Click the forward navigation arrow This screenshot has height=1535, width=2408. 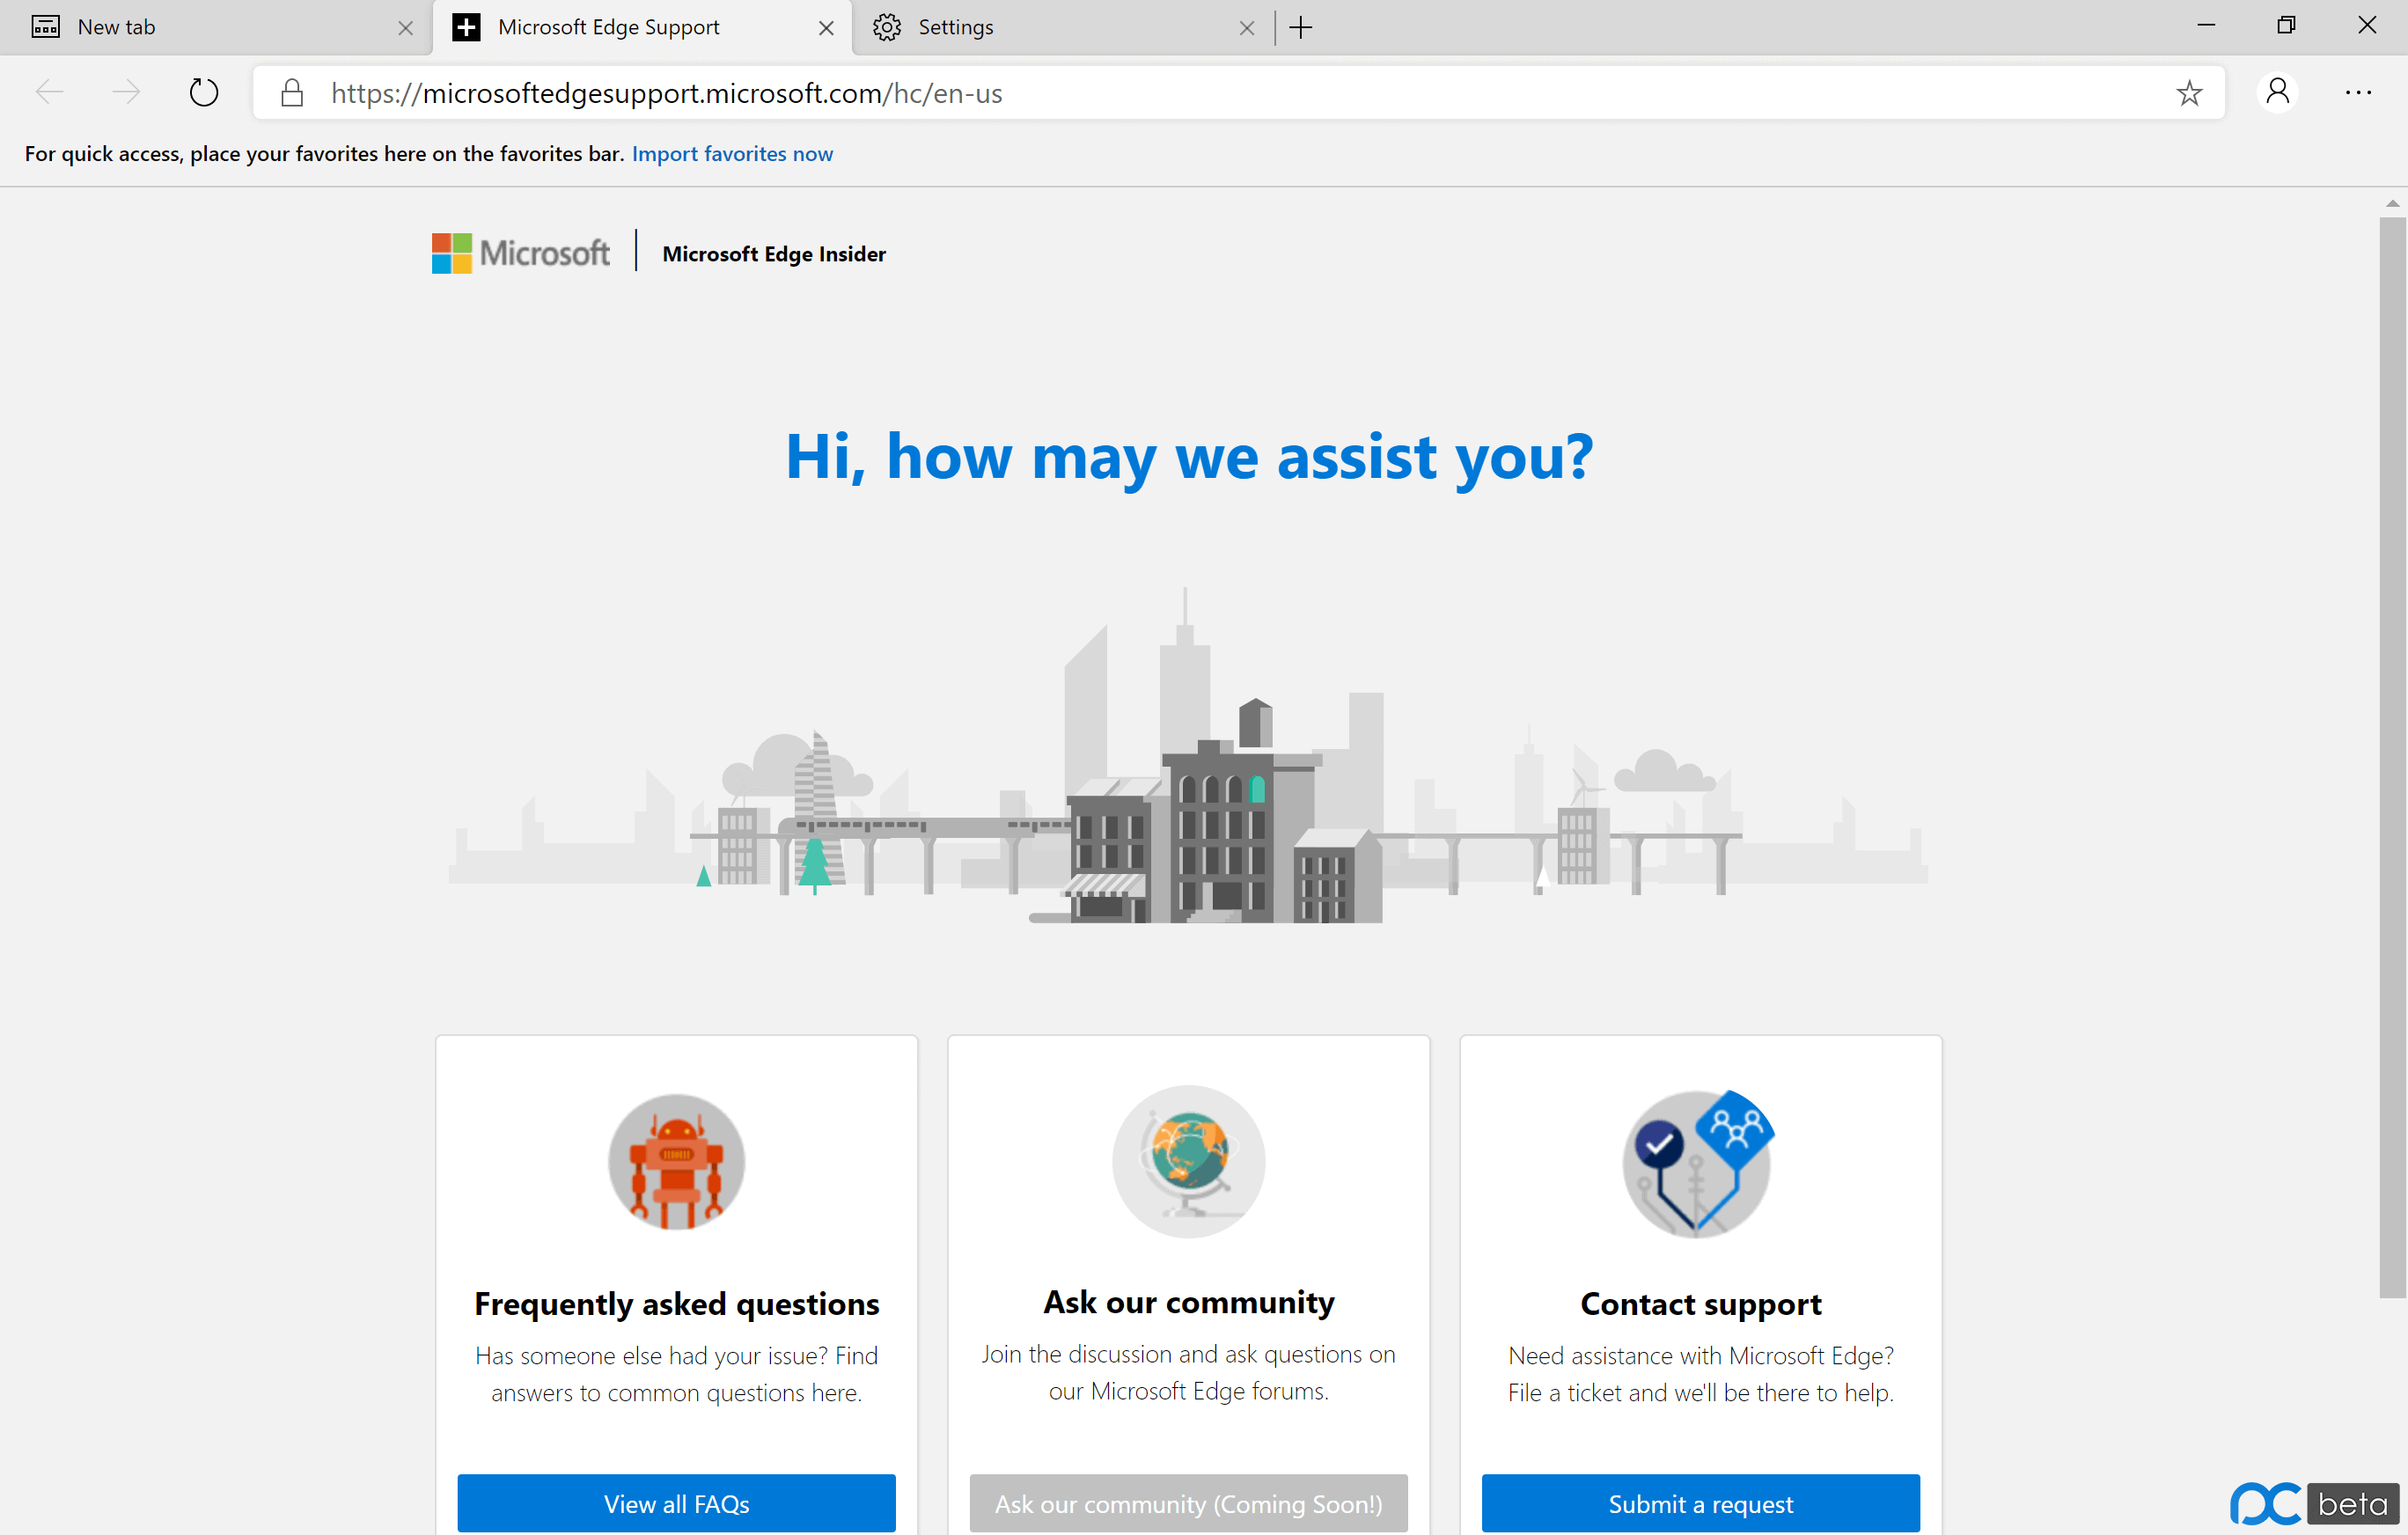coord(126,93)
